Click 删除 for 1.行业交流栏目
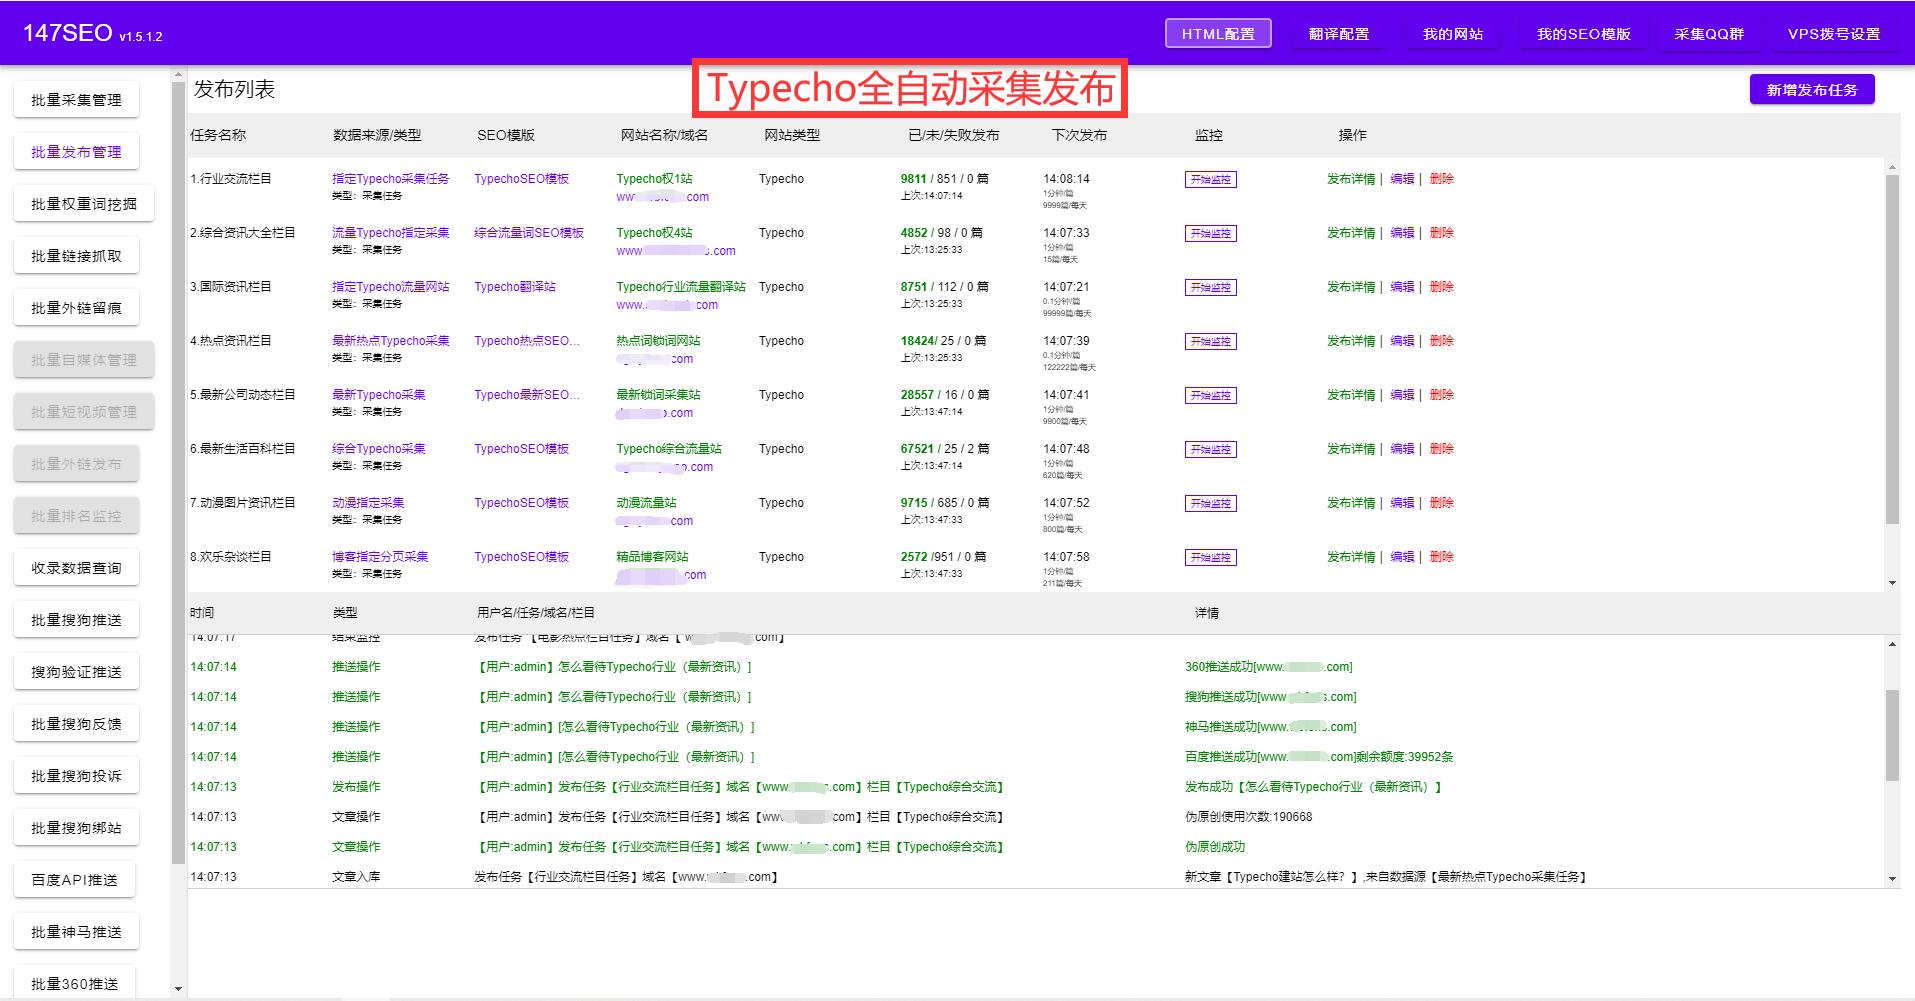This screenshot has width=1915, height=1001. 1441,179
